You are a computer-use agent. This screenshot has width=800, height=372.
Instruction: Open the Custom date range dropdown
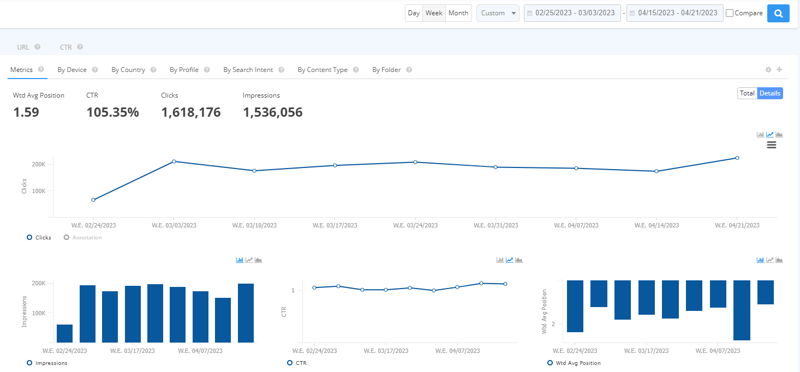pyautogui.click(x=498, y=13)
